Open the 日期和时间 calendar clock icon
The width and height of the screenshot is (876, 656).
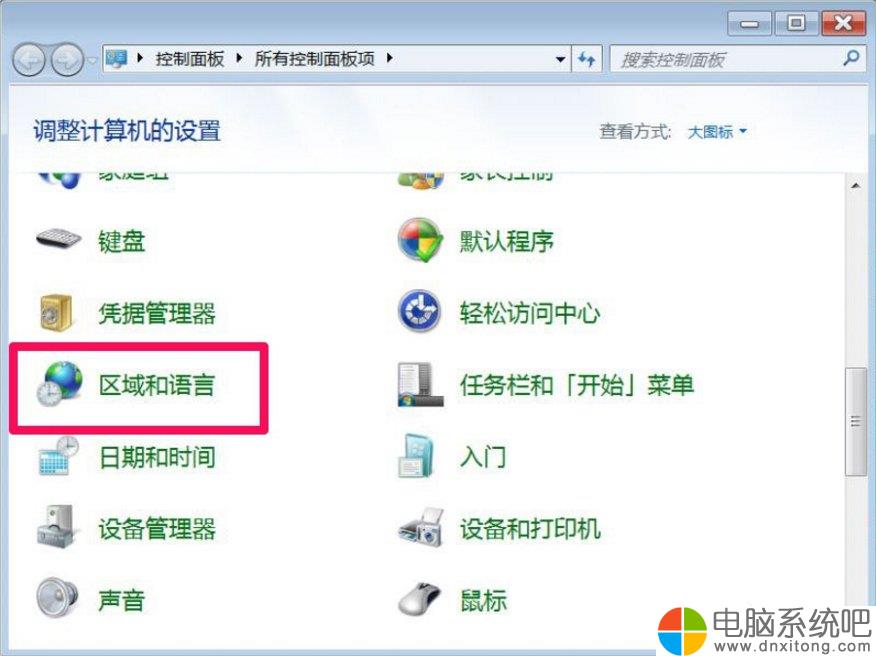pos(59,456)
